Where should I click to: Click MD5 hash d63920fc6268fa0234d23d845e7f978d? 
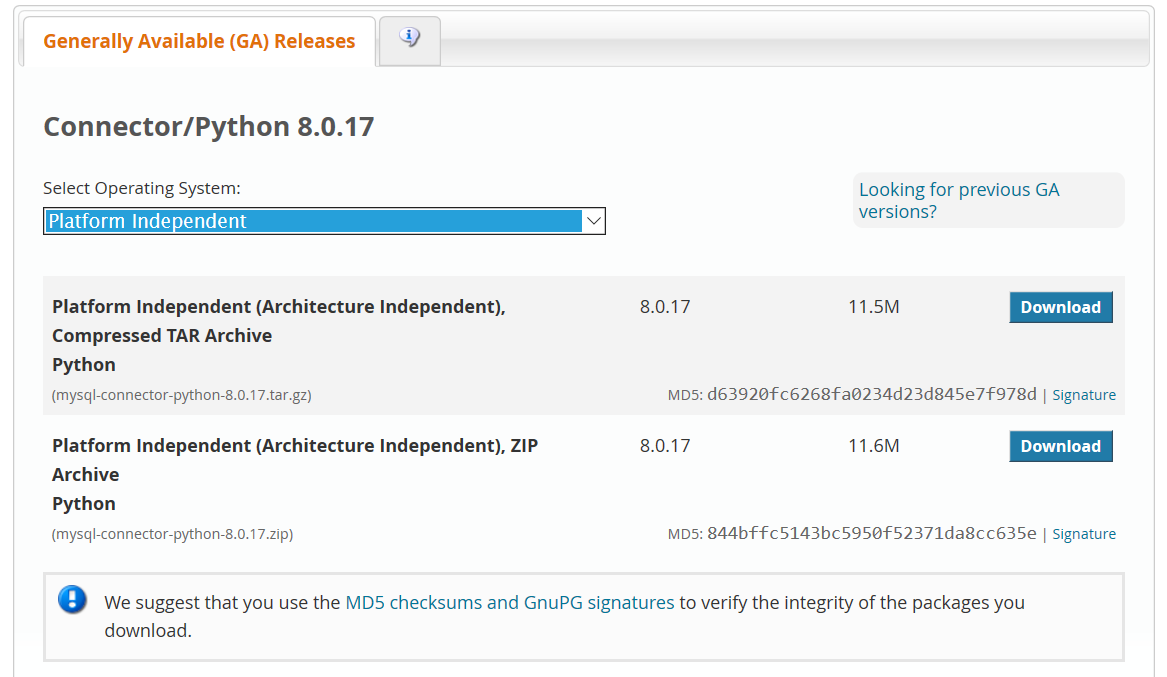872,394
